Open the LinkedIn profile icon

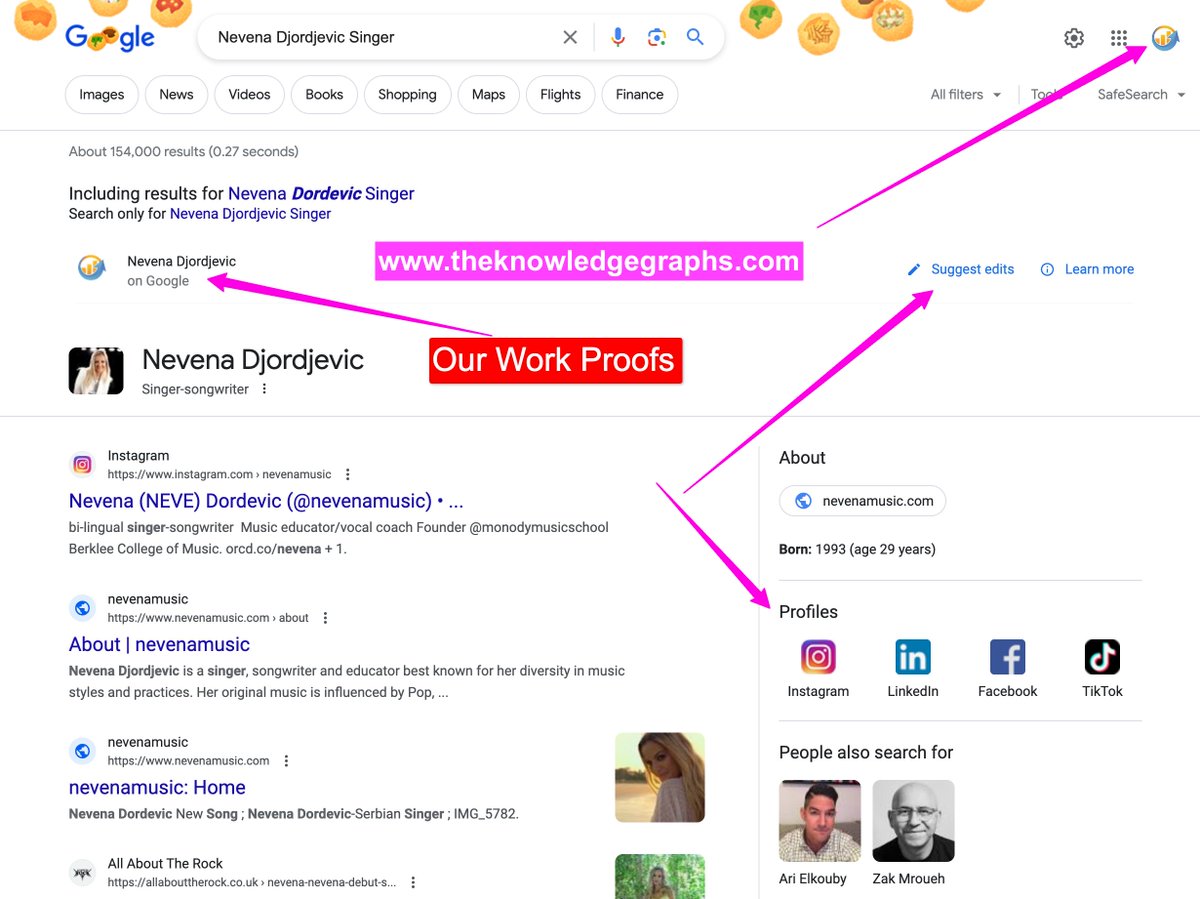913,657
